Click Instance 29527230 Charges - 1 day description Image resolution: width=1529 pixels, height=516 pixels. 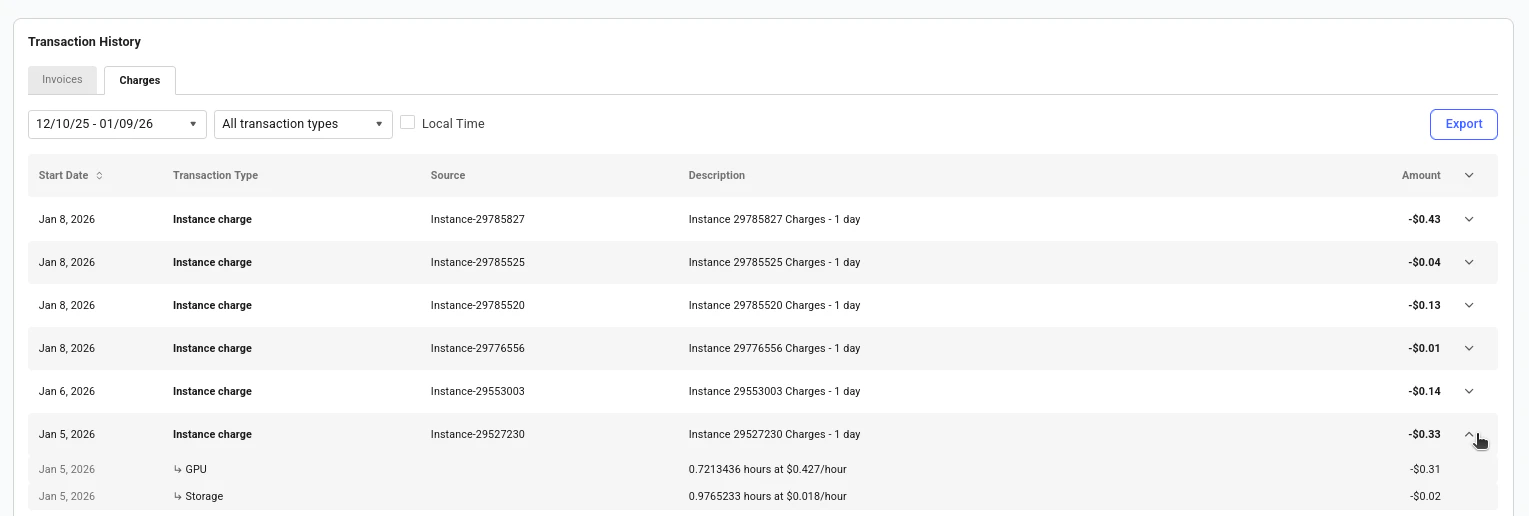pyautogui.click(x=774, y=434)
